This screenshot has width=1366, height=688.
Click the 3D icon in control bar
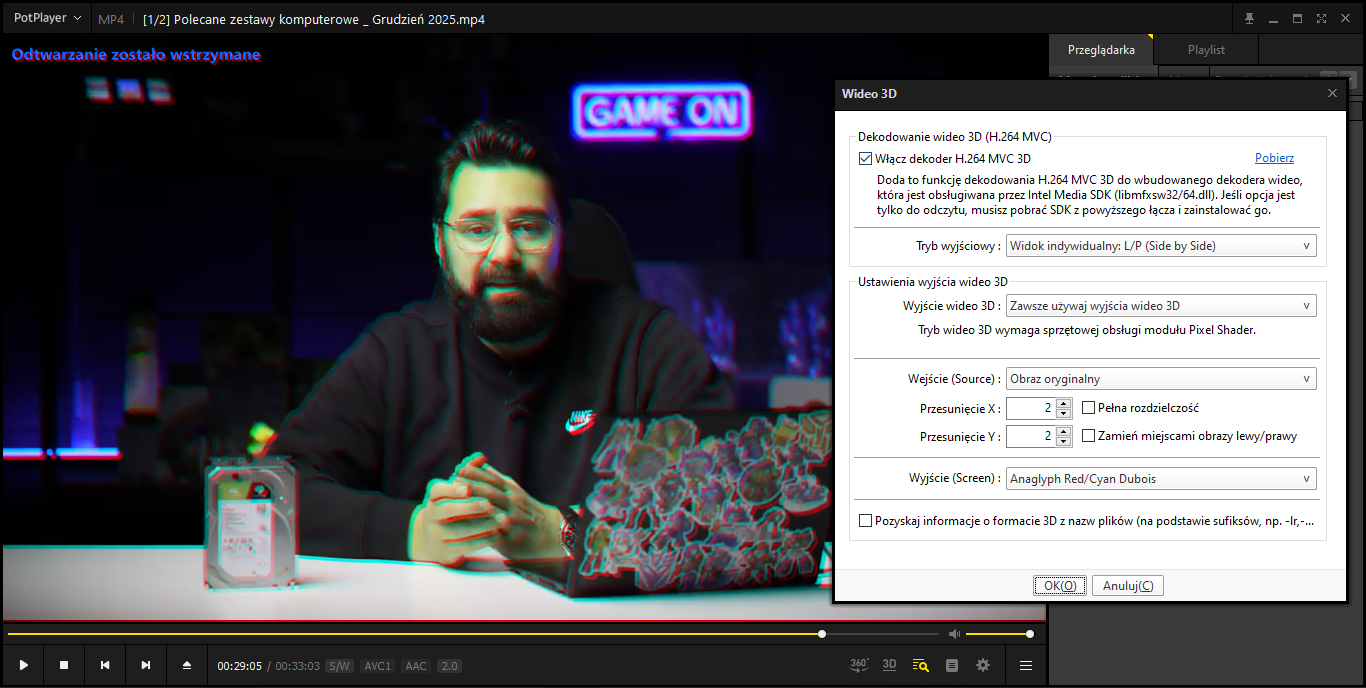point(889,665)
